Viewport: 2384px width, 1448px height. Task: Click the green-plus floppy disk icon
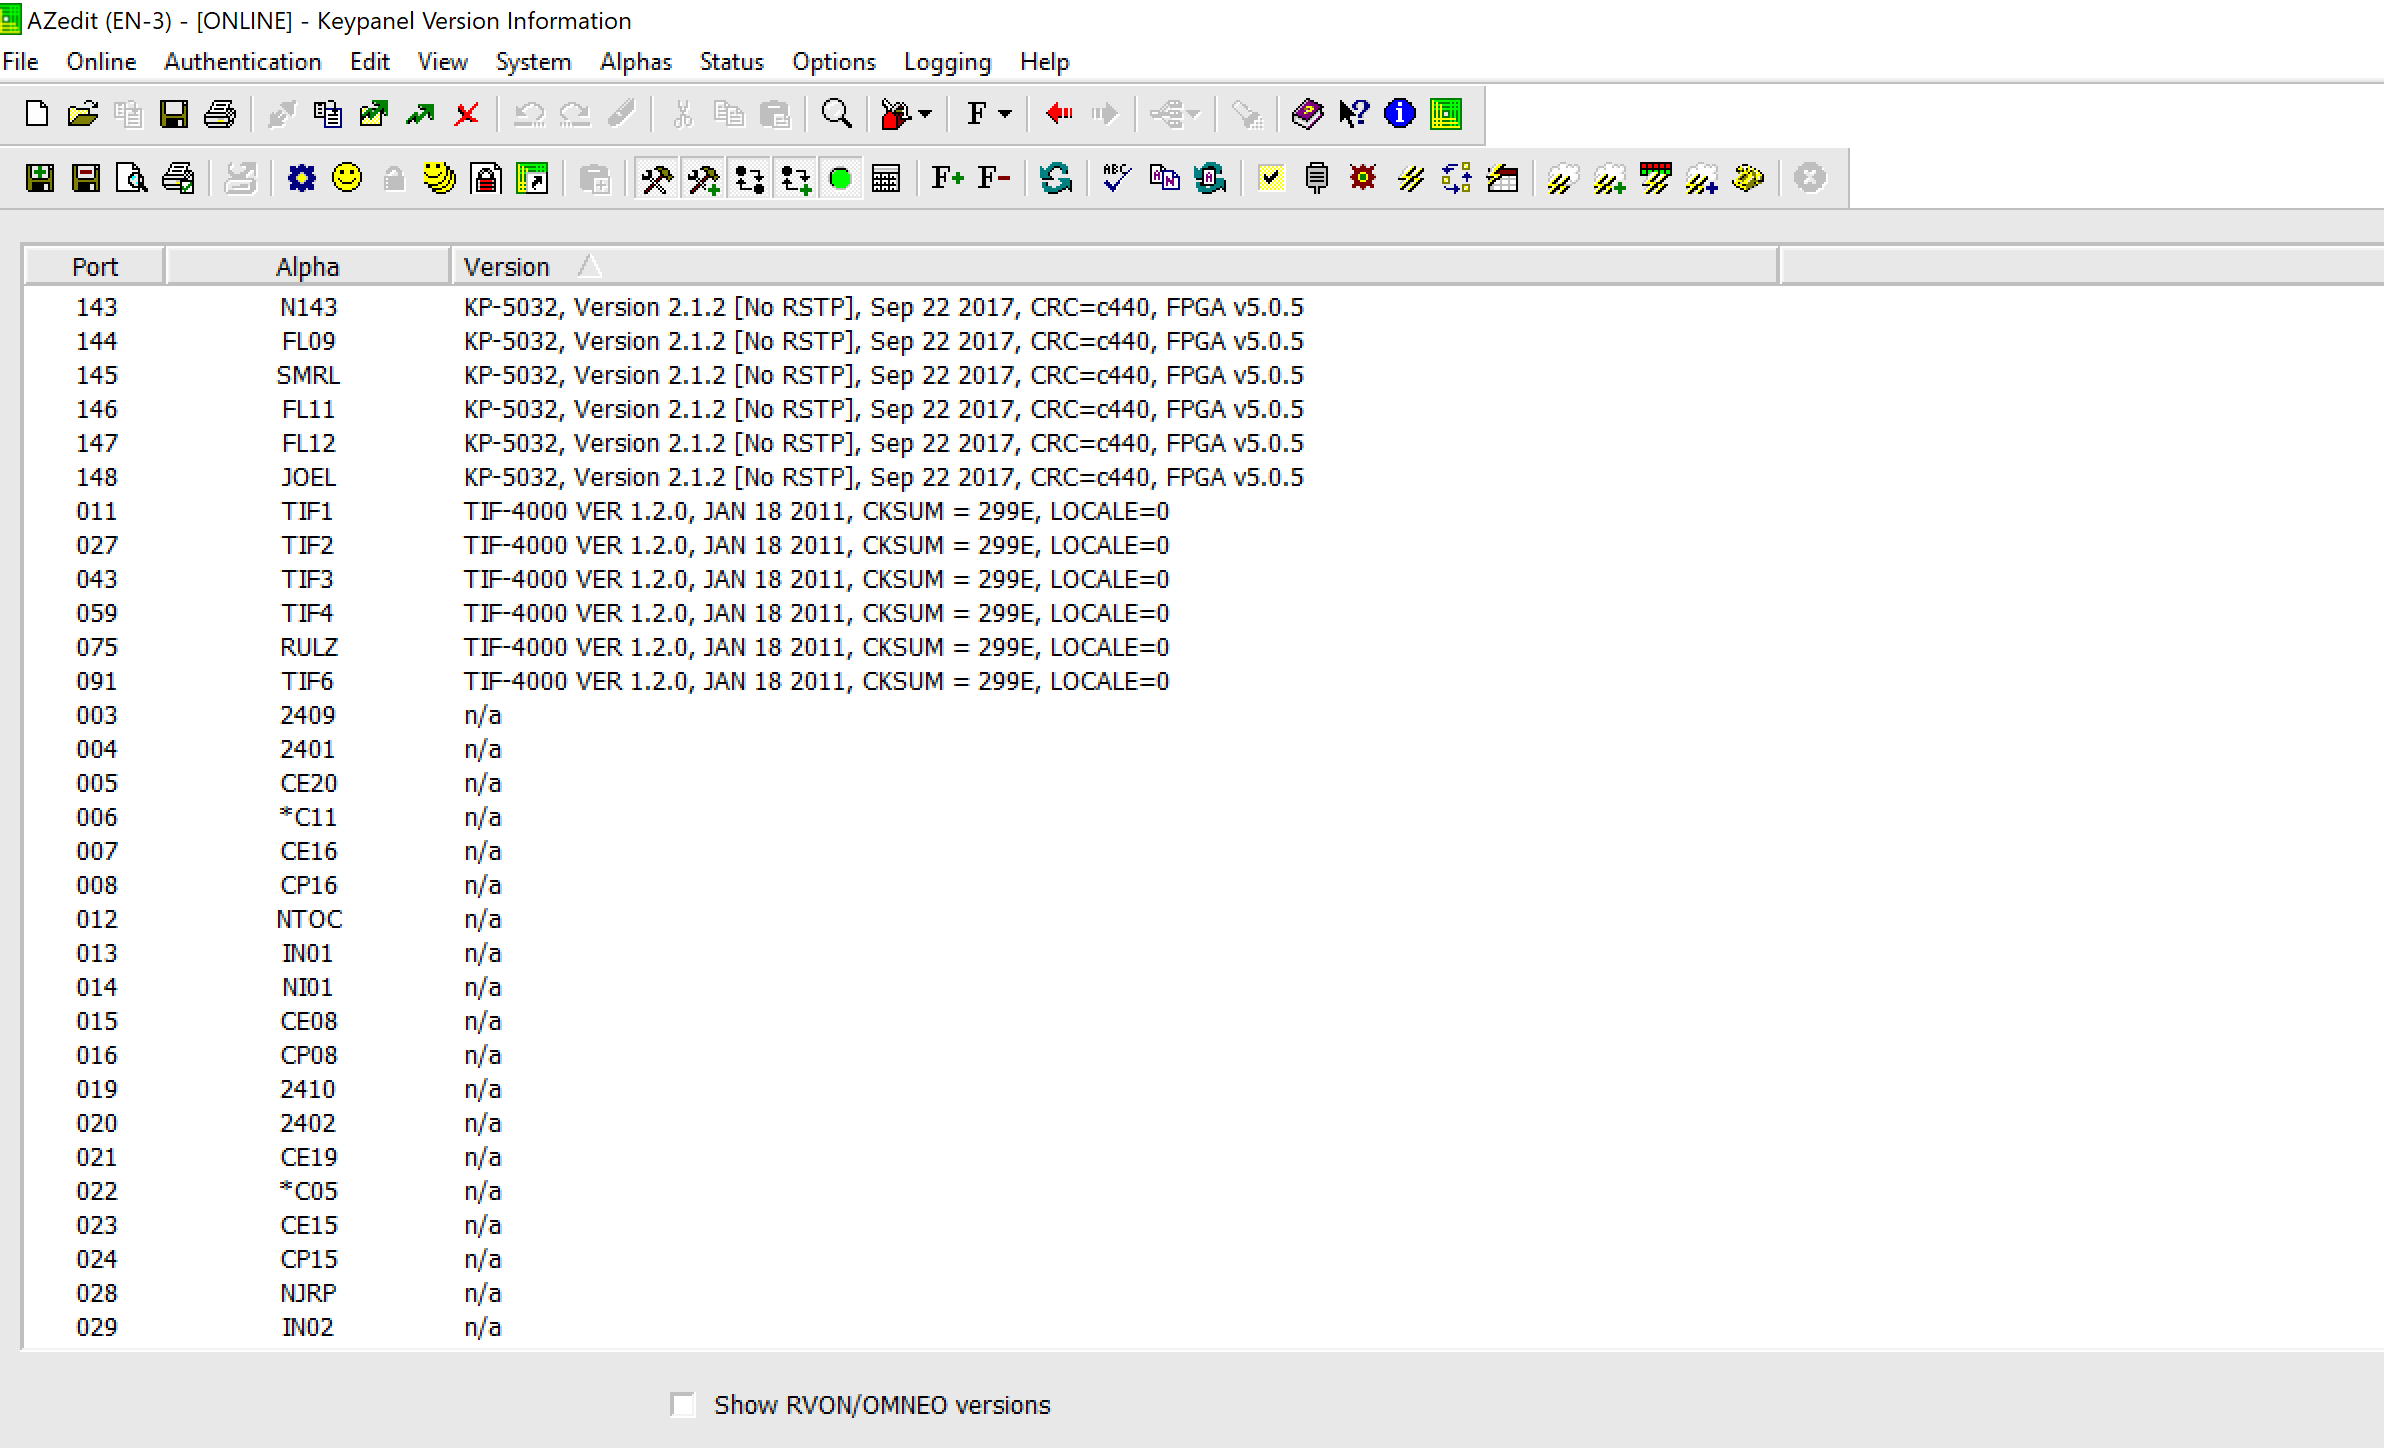pos(40,179)
